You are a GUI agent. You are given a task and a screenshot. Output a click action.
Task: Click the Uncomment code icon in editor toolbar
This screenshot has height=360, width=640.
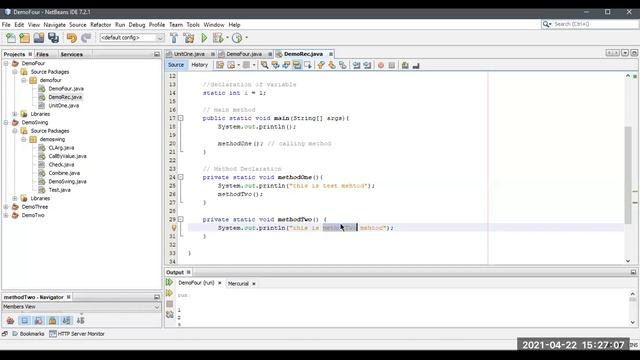tap(416, 65)
